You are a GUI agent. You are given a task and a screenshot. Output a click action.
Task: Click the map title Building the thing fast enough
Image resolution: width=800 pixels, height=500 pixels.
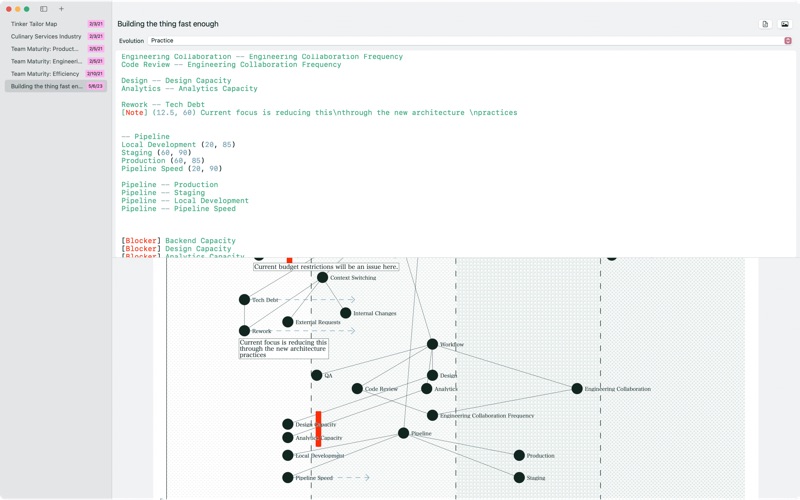pos(168,24)
